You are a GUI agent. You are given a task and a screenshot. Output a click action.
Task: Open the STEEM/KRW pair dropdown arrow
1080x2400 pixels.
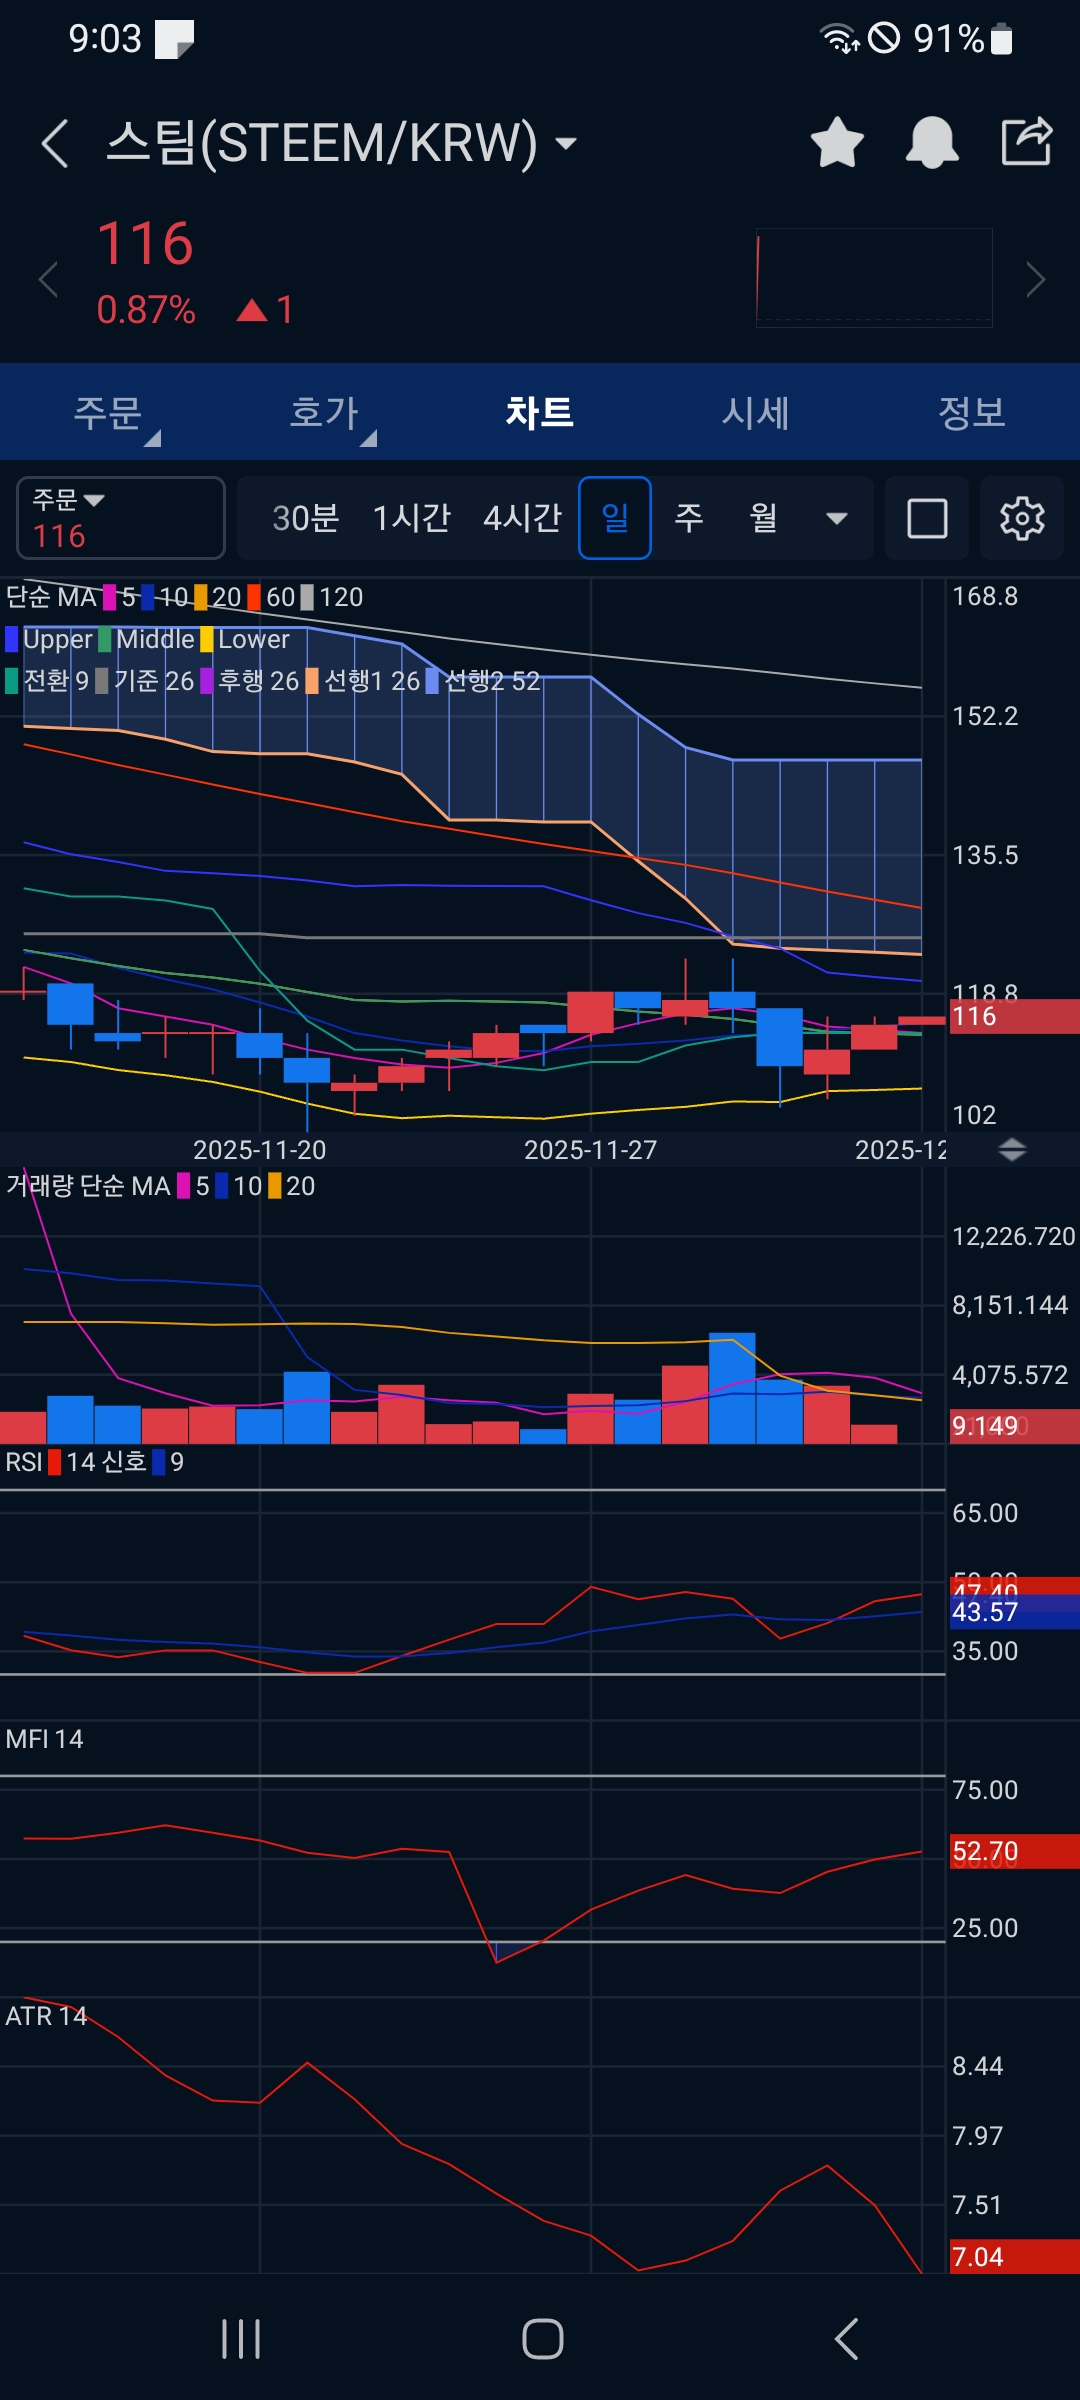566,143
